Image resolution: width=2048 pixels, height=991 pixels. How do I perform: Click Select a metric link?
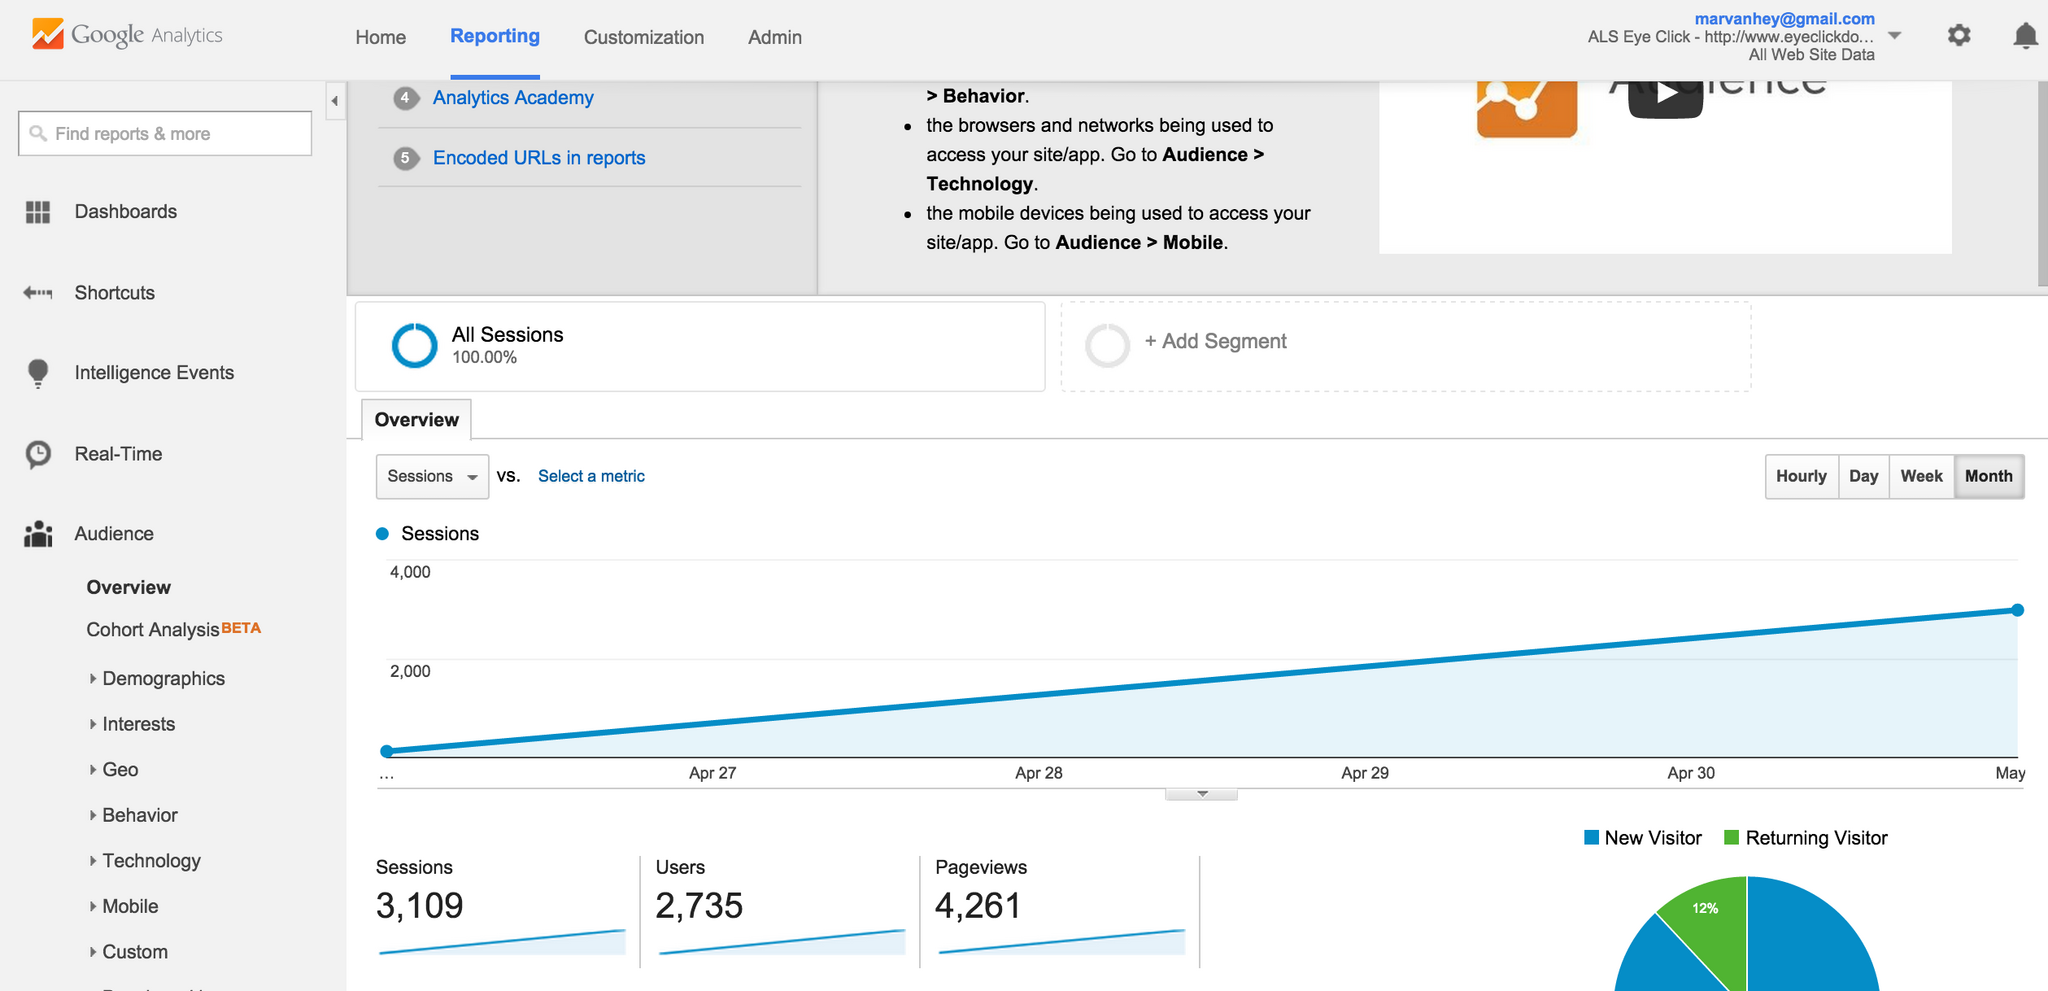tap(591, 476)
